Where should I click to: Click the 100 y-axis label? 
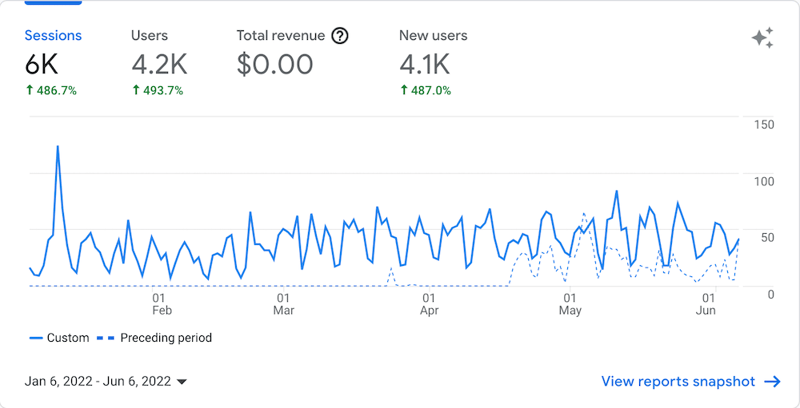pyautogui.click(x=764, y=181)
